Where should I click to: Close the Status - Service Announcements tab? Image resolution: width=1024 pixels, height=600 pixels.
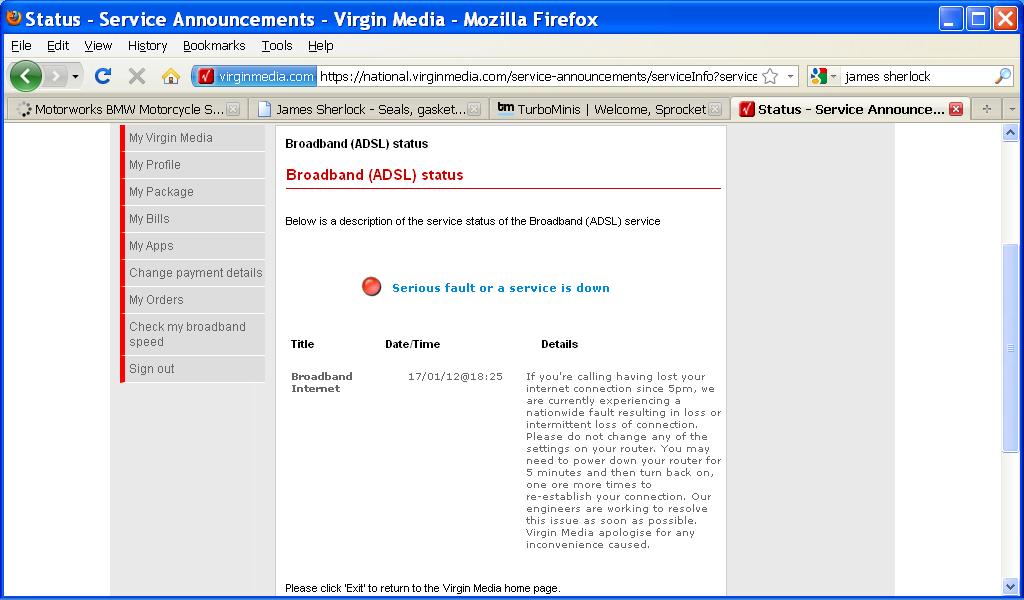956,109
